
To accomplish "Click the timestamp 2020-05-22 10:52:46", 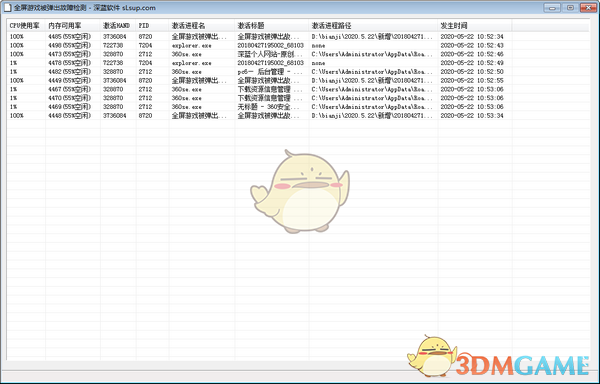I will (472, 54).
